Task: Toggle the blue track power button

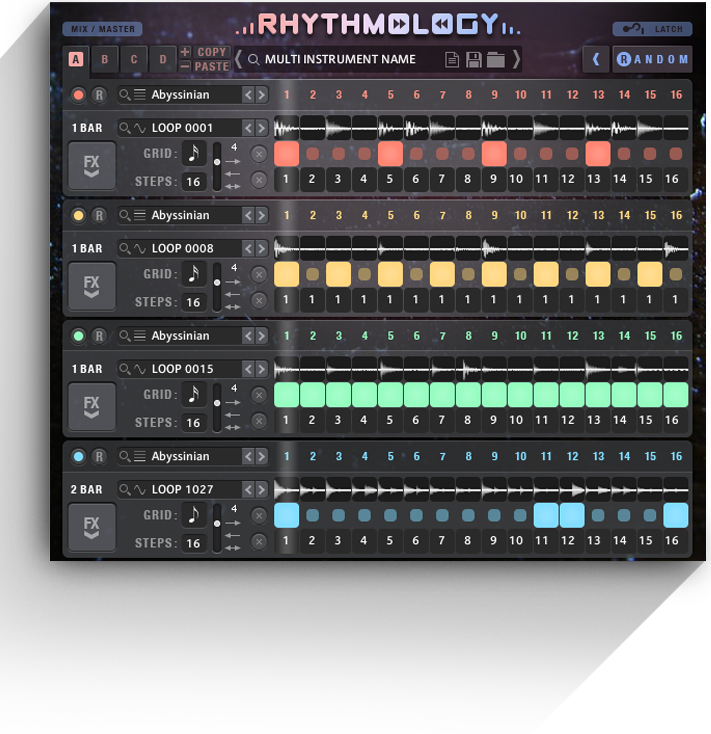Action: coord(79,456)
